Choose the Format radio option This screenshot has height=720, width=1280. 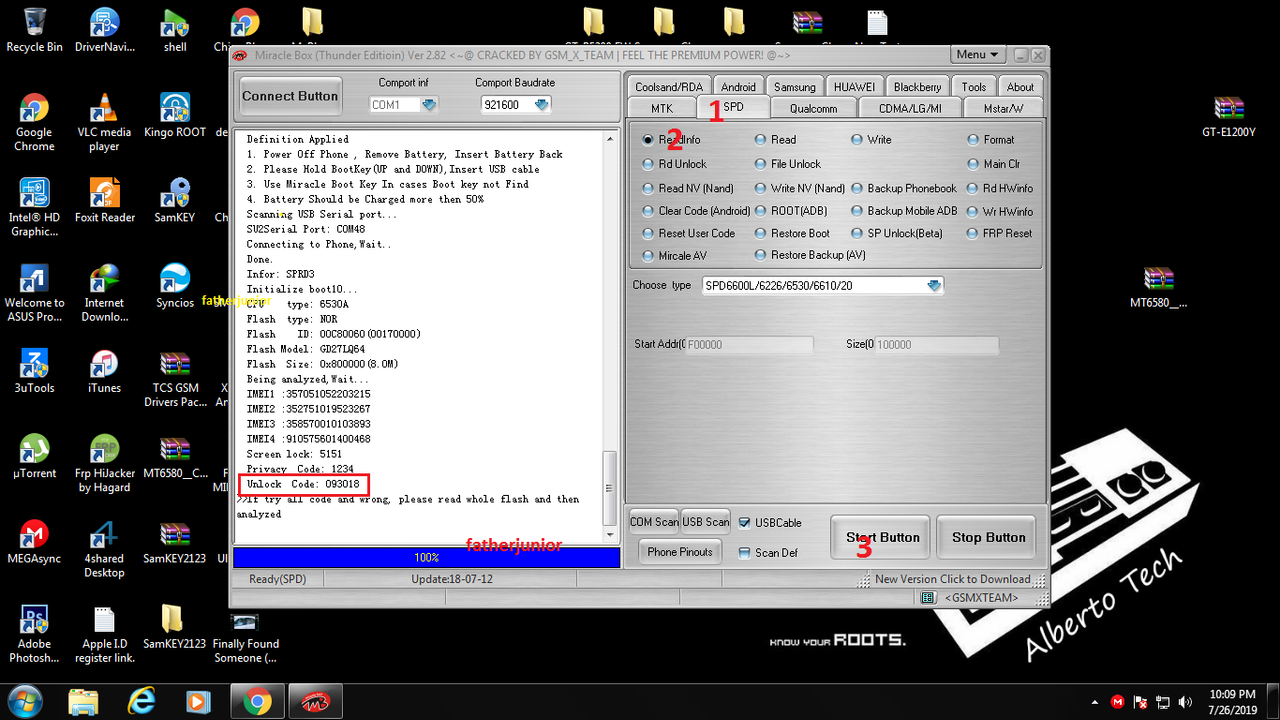[x=991, y=140]
